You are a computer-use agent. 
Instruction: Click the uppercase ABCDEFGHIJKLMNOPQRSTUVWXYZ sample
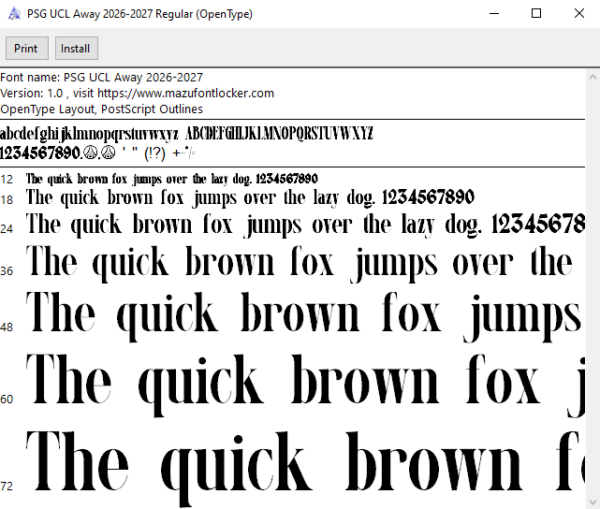click(x=279, y=134)
